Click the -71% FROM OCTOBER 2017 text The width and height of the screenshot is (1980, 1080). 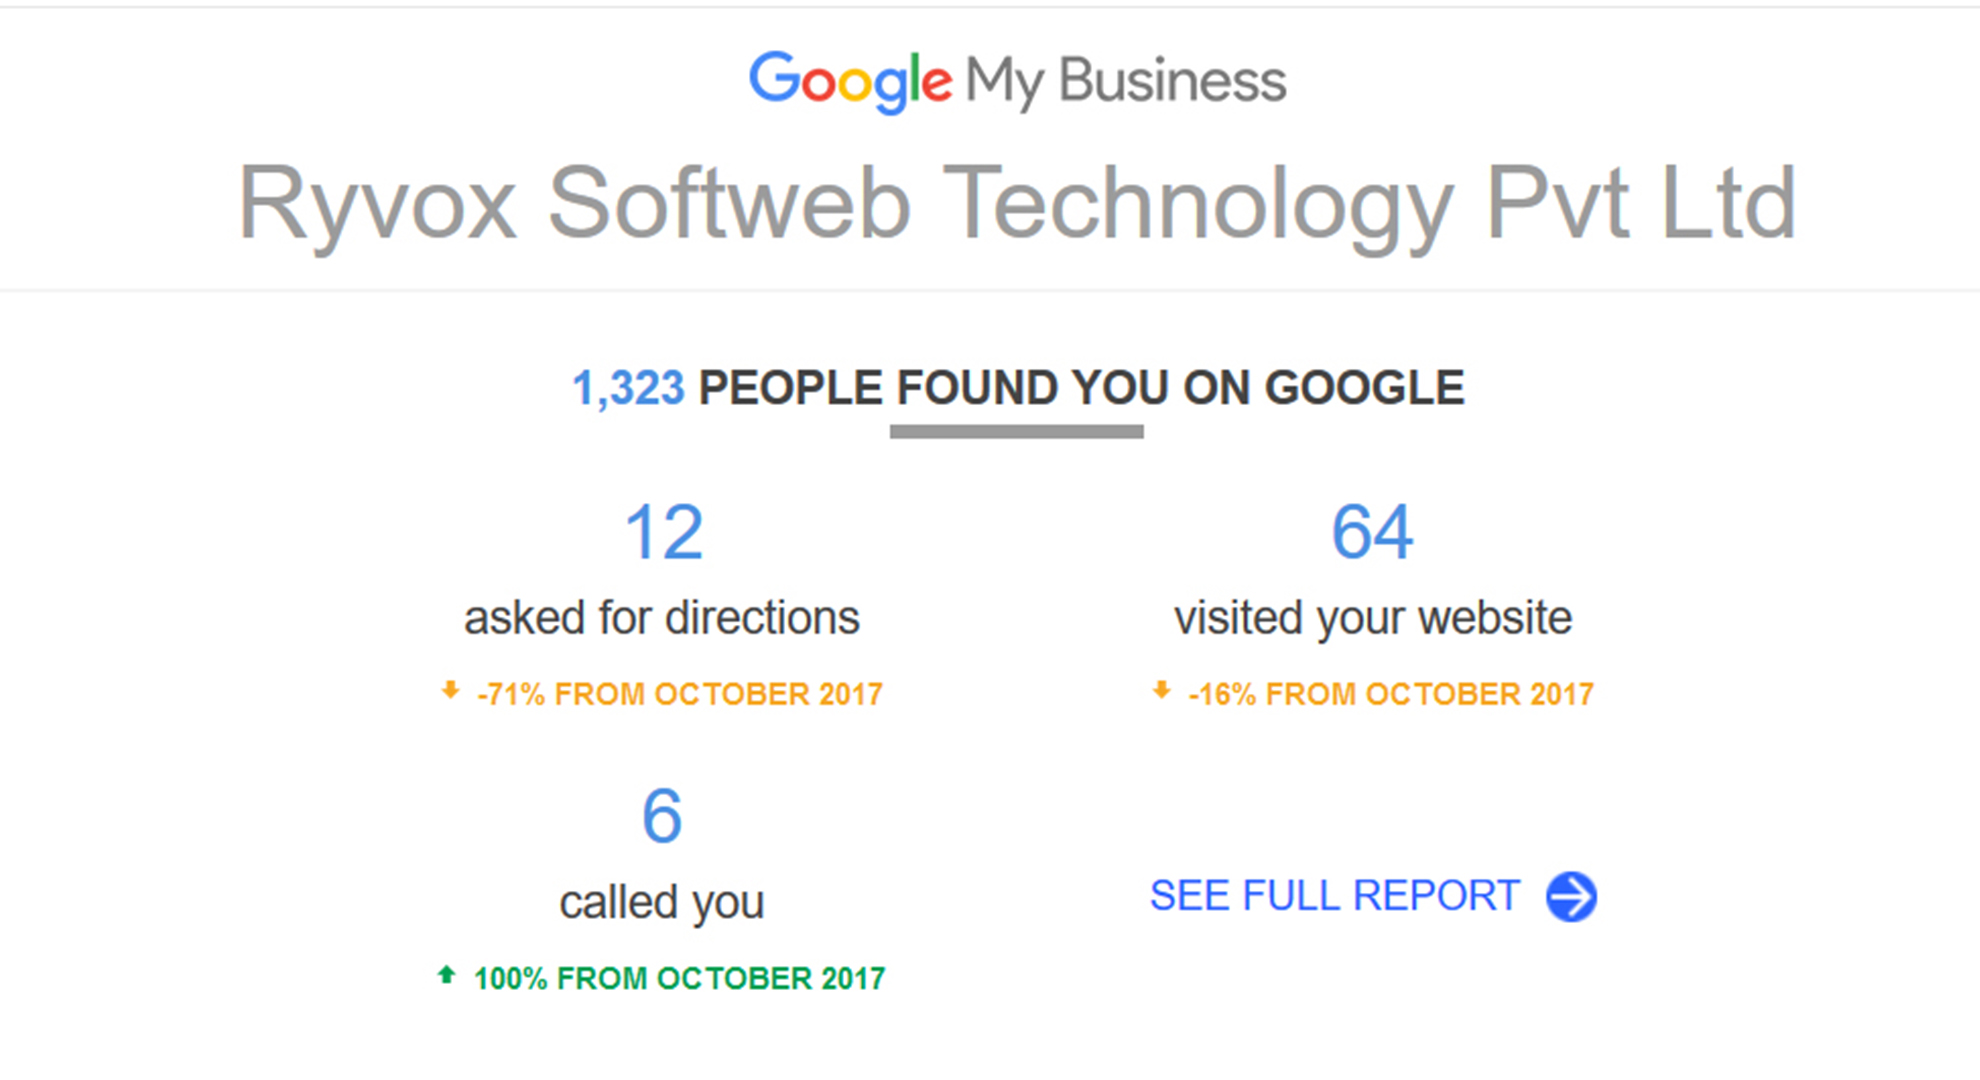point(679,694)
